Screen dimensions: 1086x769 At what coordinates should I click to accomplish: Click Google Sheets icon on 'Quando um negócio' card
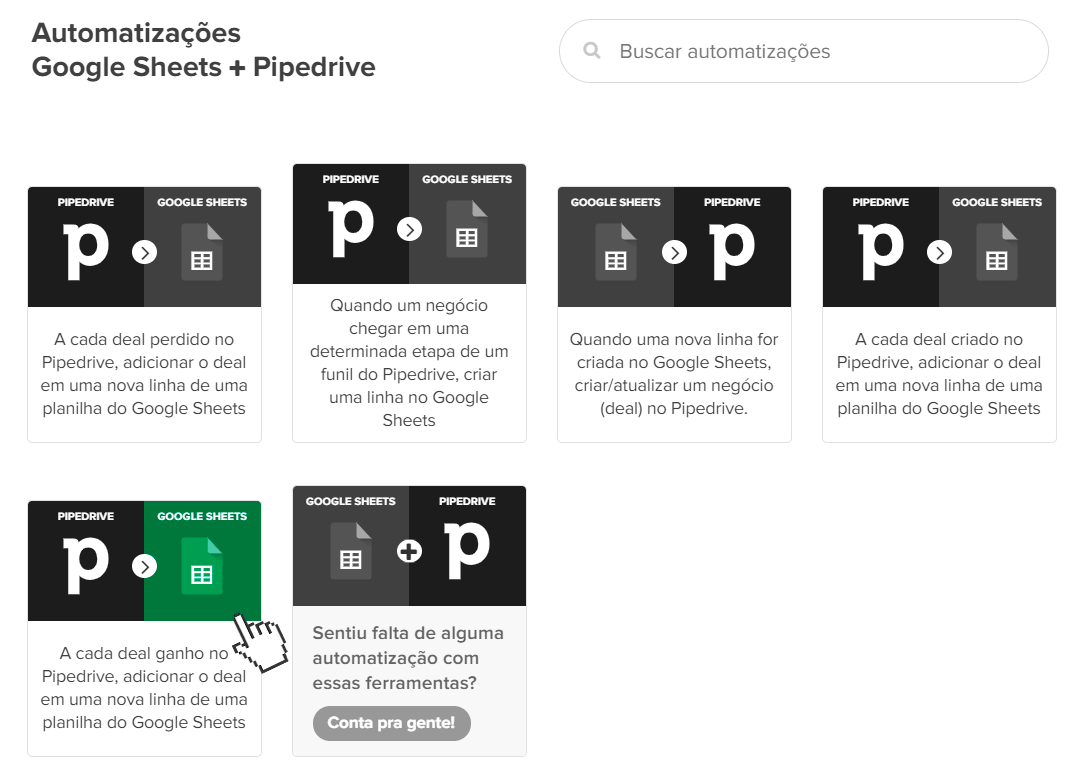pyautogui.click(x=468, y=229)
